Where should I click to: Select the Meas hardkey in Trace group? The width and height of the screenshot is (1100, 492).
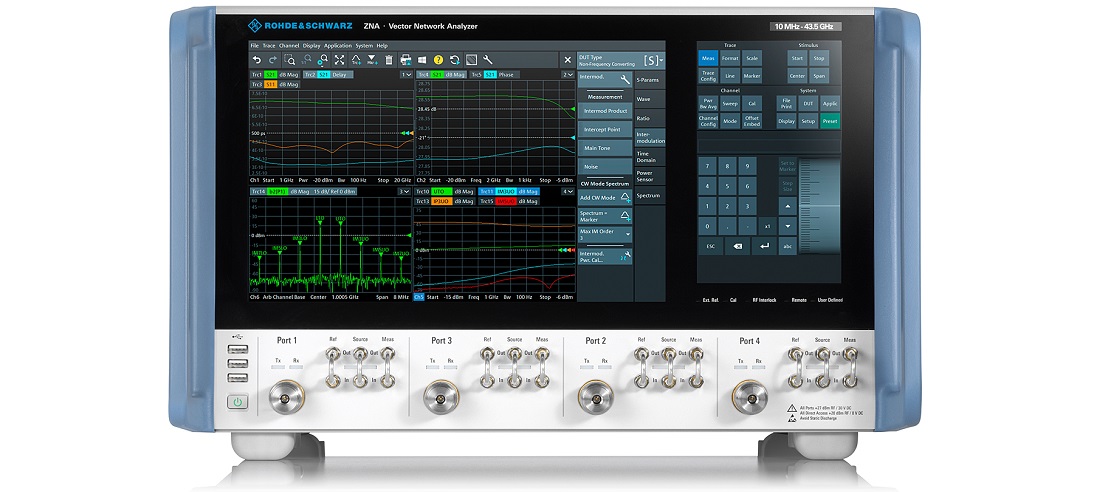tap(708, 58)
